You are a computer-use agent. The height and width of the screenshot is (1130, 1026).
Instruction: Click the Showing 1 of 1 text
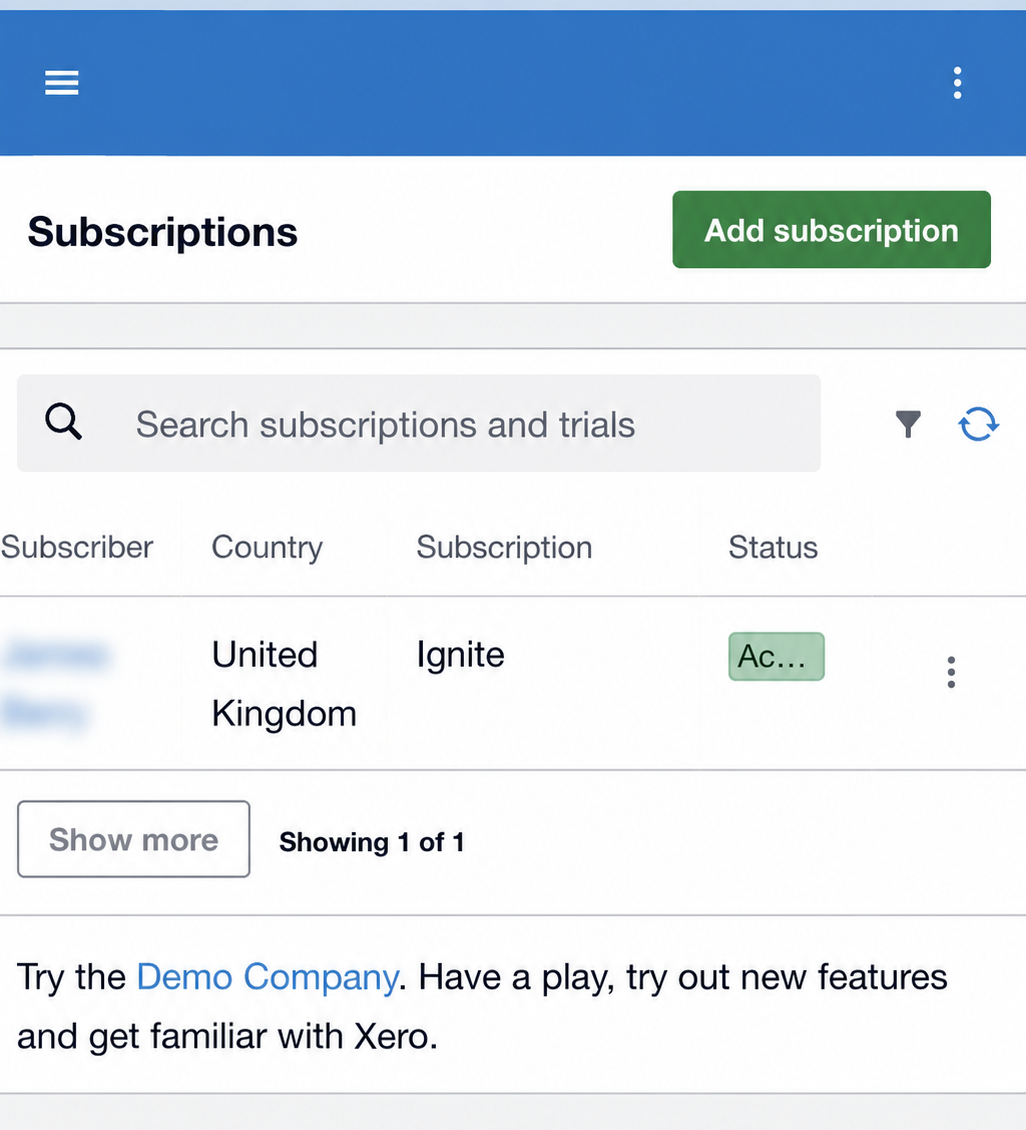372,842
